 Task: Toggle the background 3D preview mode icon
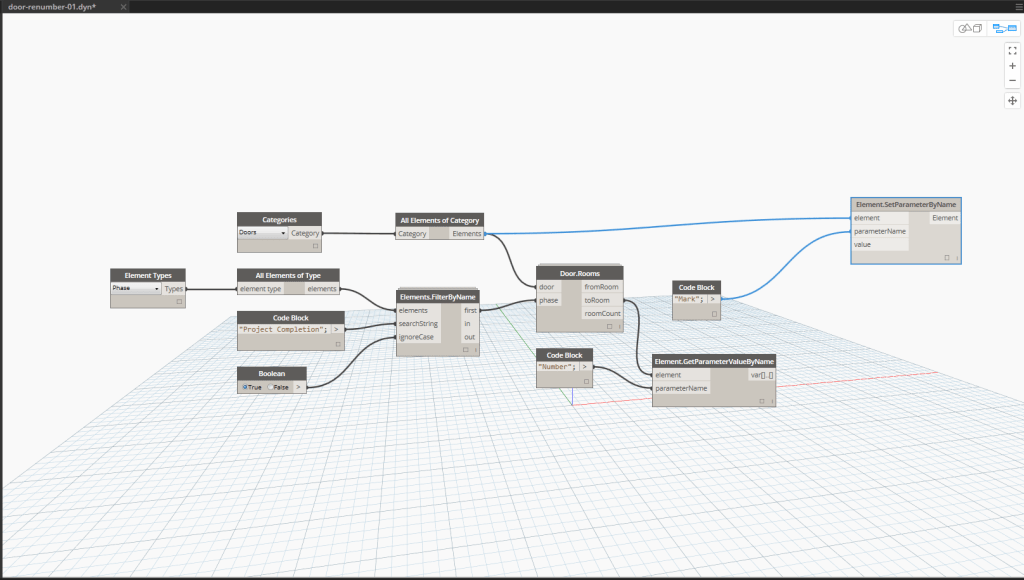click(x=972, y=28)
